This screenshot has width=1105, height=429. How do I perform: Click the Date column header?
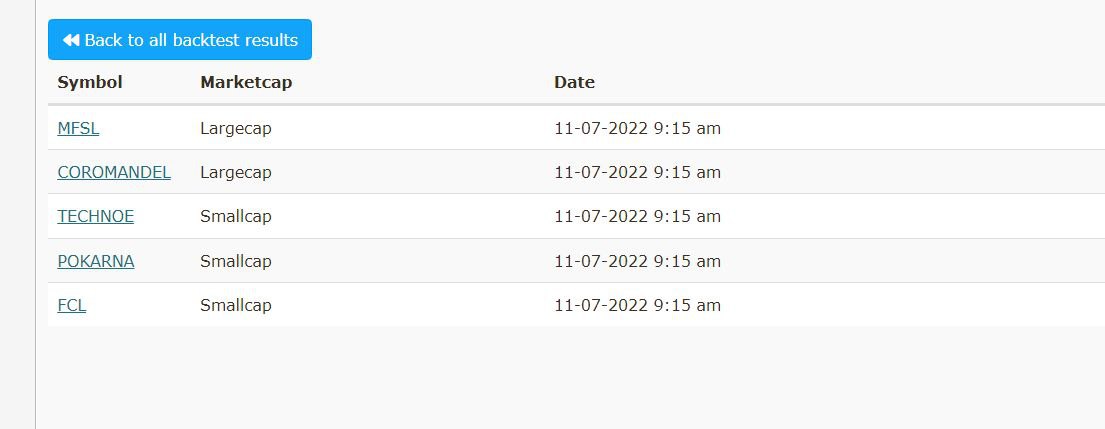point(574,82)
